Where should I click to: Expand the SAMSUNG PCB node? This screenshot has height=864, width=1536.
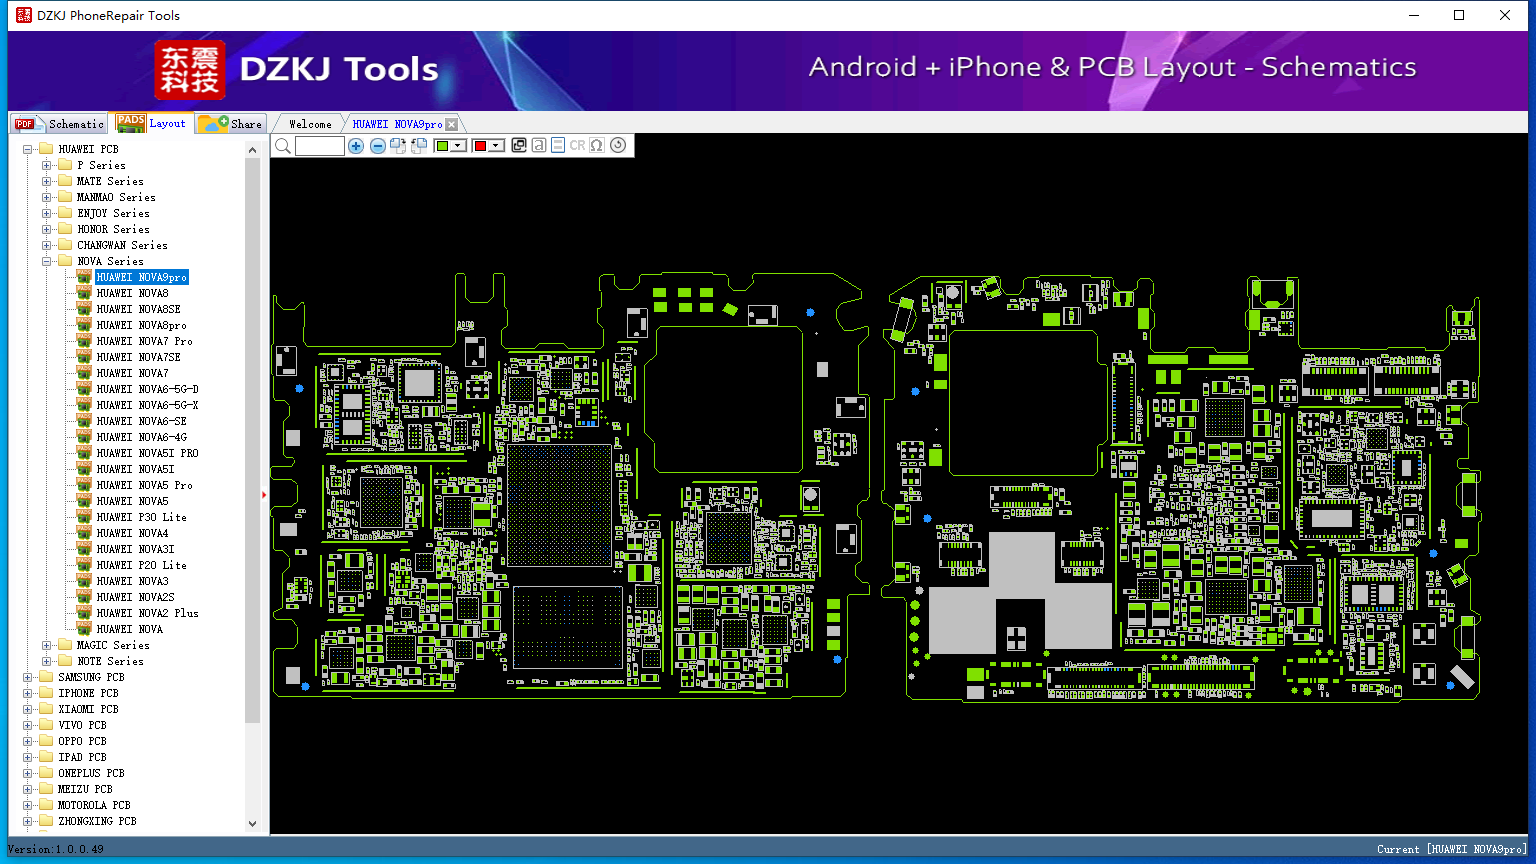[x=28, y=678]
